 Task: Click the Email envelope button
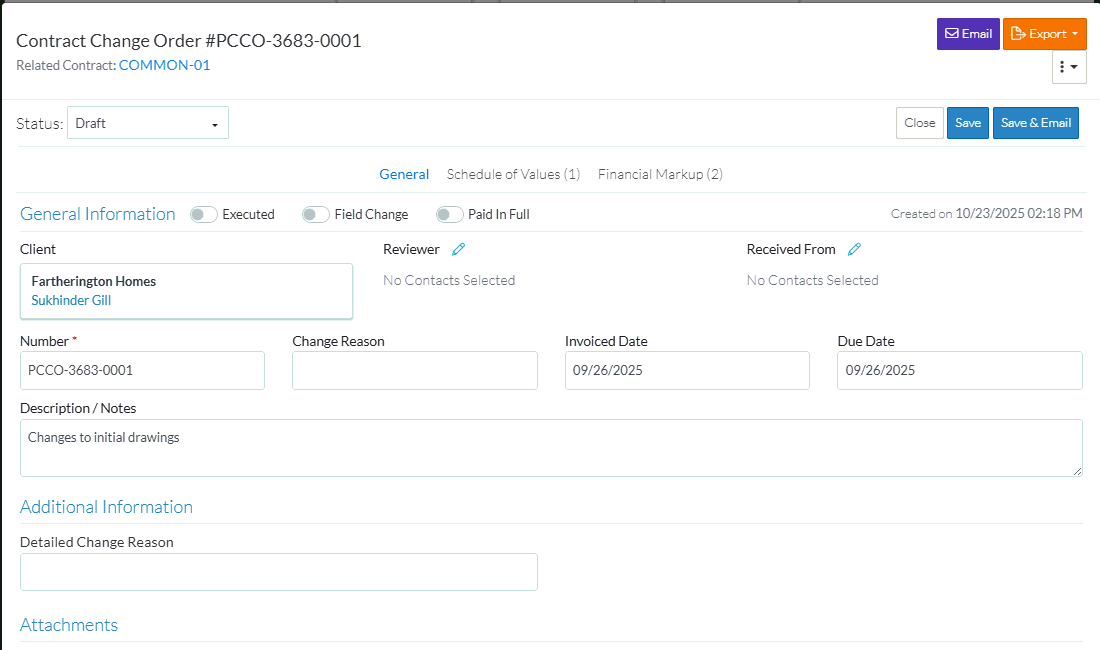click(968, 34)
